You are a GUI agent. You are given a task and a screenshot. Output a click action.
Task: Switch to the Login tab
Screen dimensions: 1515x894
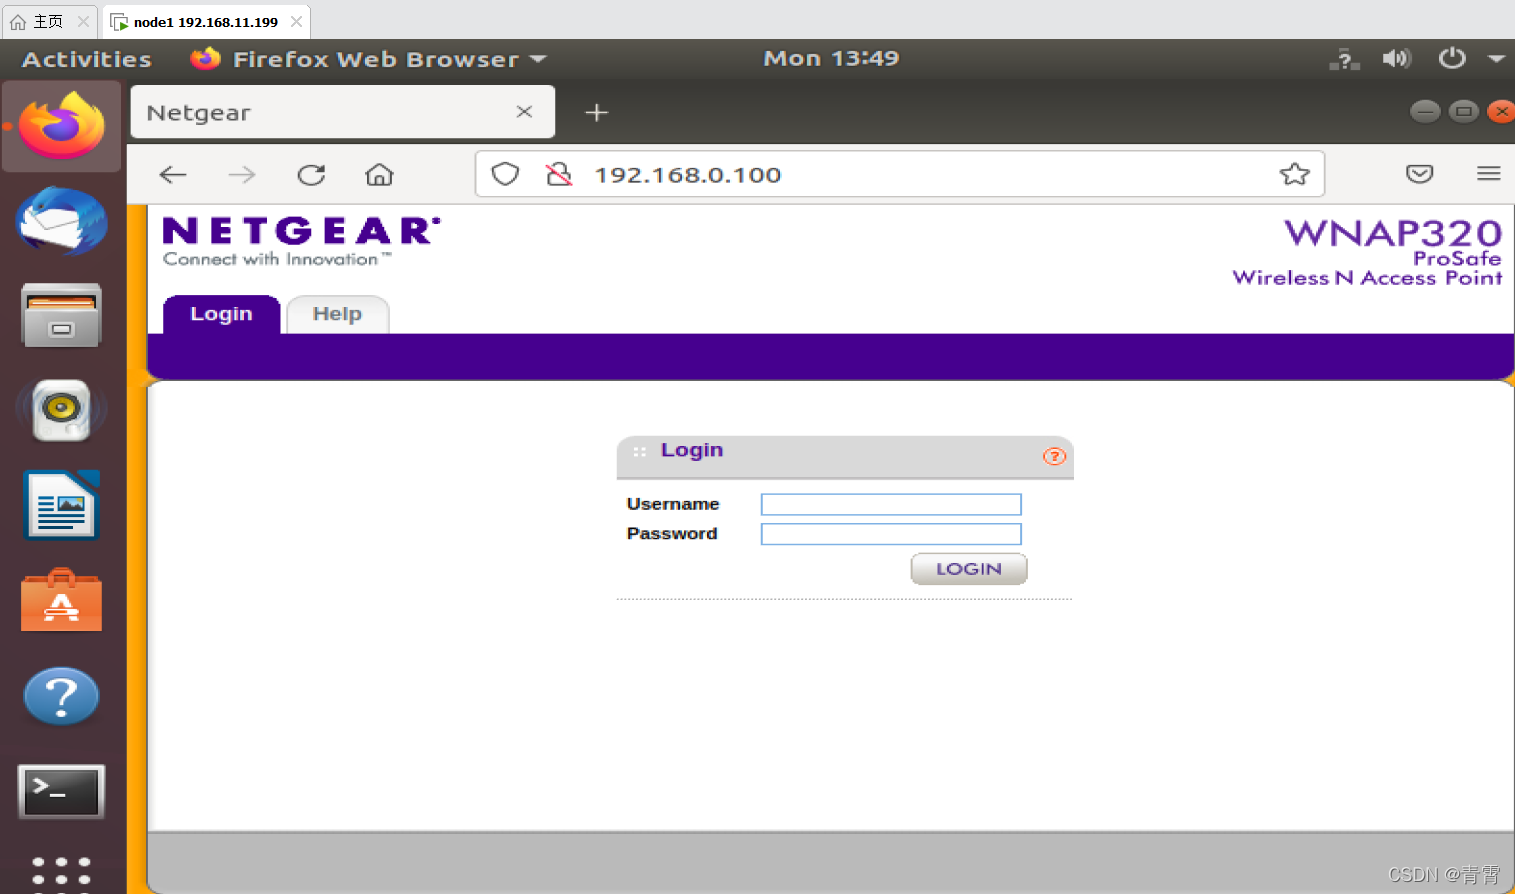point(222,314)
